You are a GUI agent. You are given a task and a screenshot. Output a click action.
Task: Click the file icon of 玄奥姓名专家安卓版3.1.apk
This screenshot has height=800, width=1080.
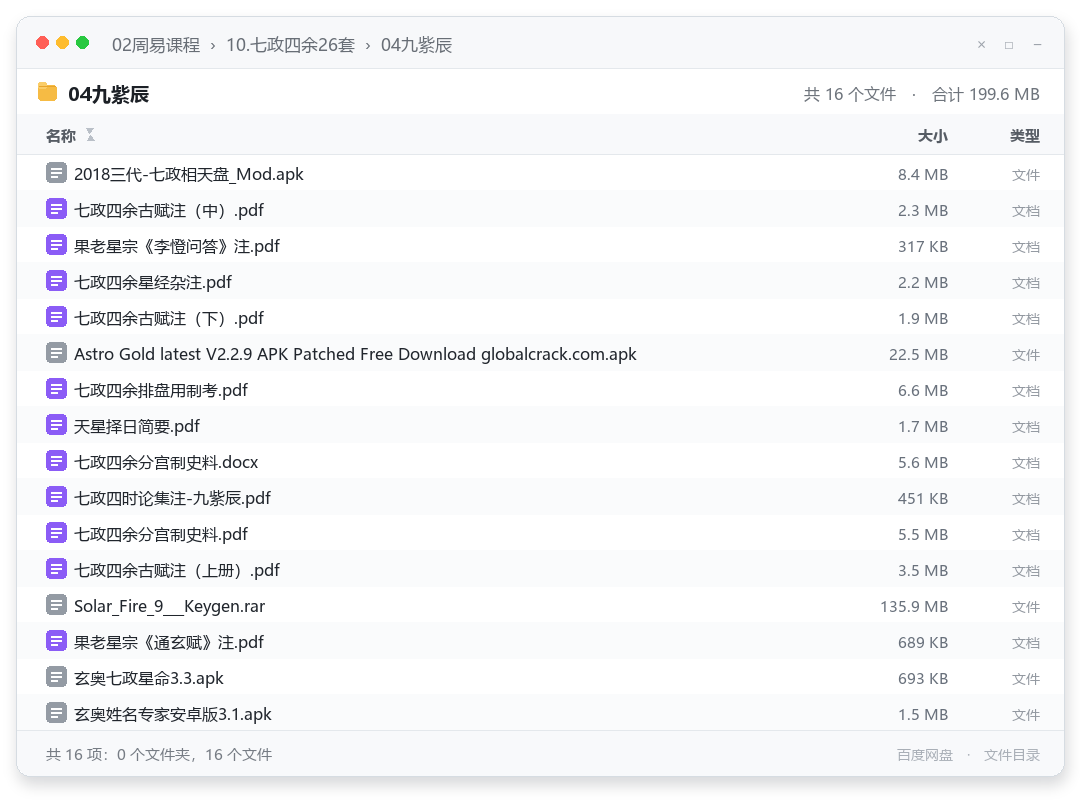coord(56,713)
